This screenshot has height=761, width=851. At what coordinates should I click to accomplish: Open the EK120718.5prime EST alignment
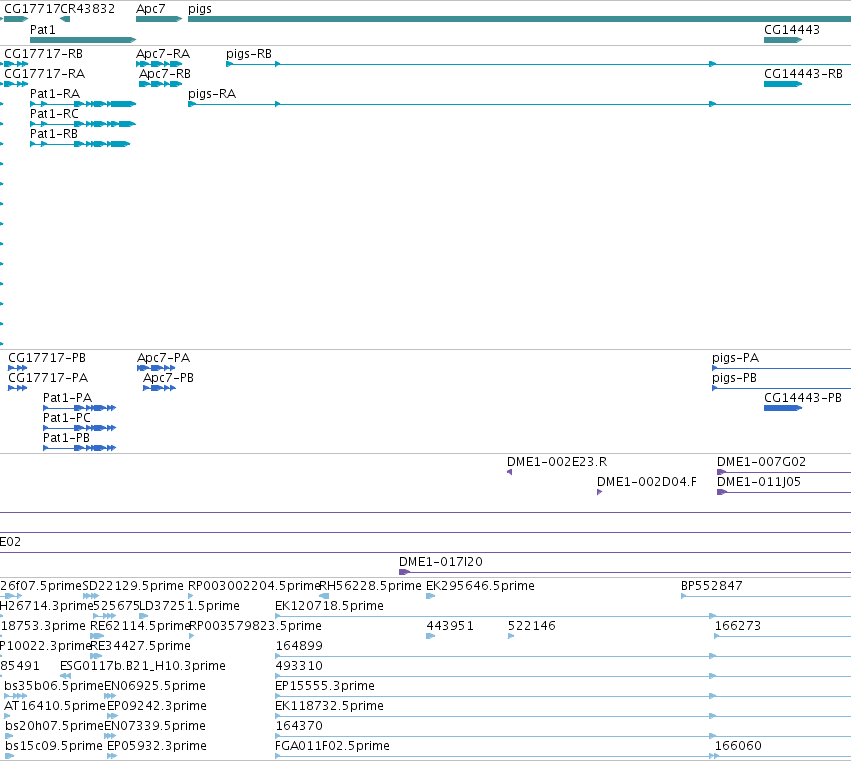click(563, 616)
